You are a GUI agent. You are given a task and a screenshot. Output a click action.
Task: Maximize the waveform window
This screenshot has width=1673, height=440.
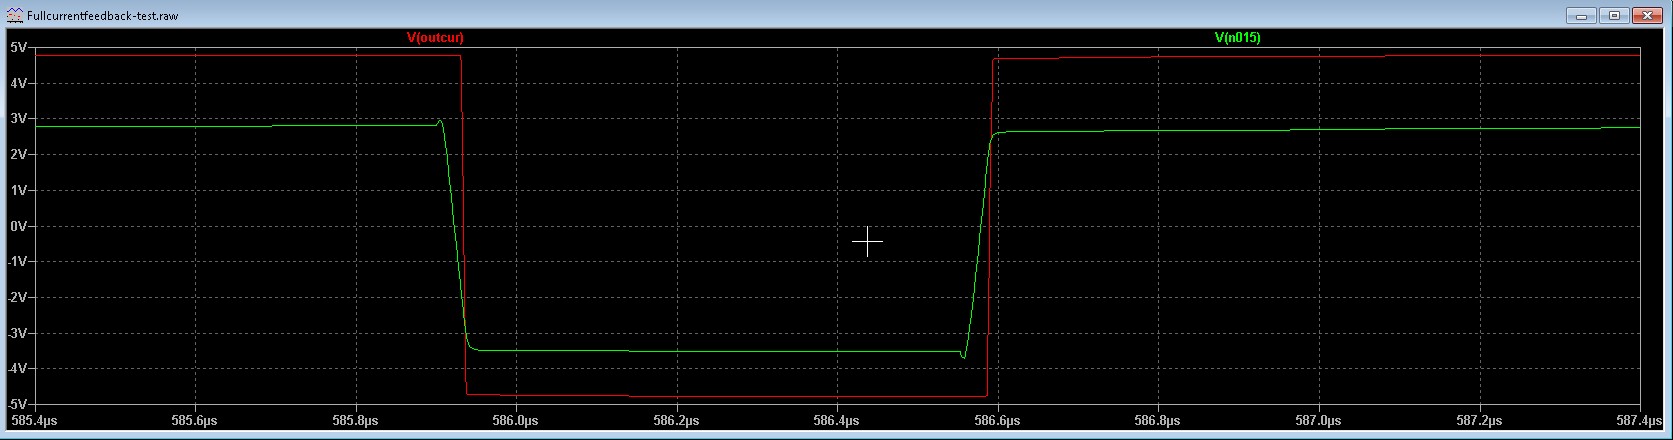tap(1614, 15)
